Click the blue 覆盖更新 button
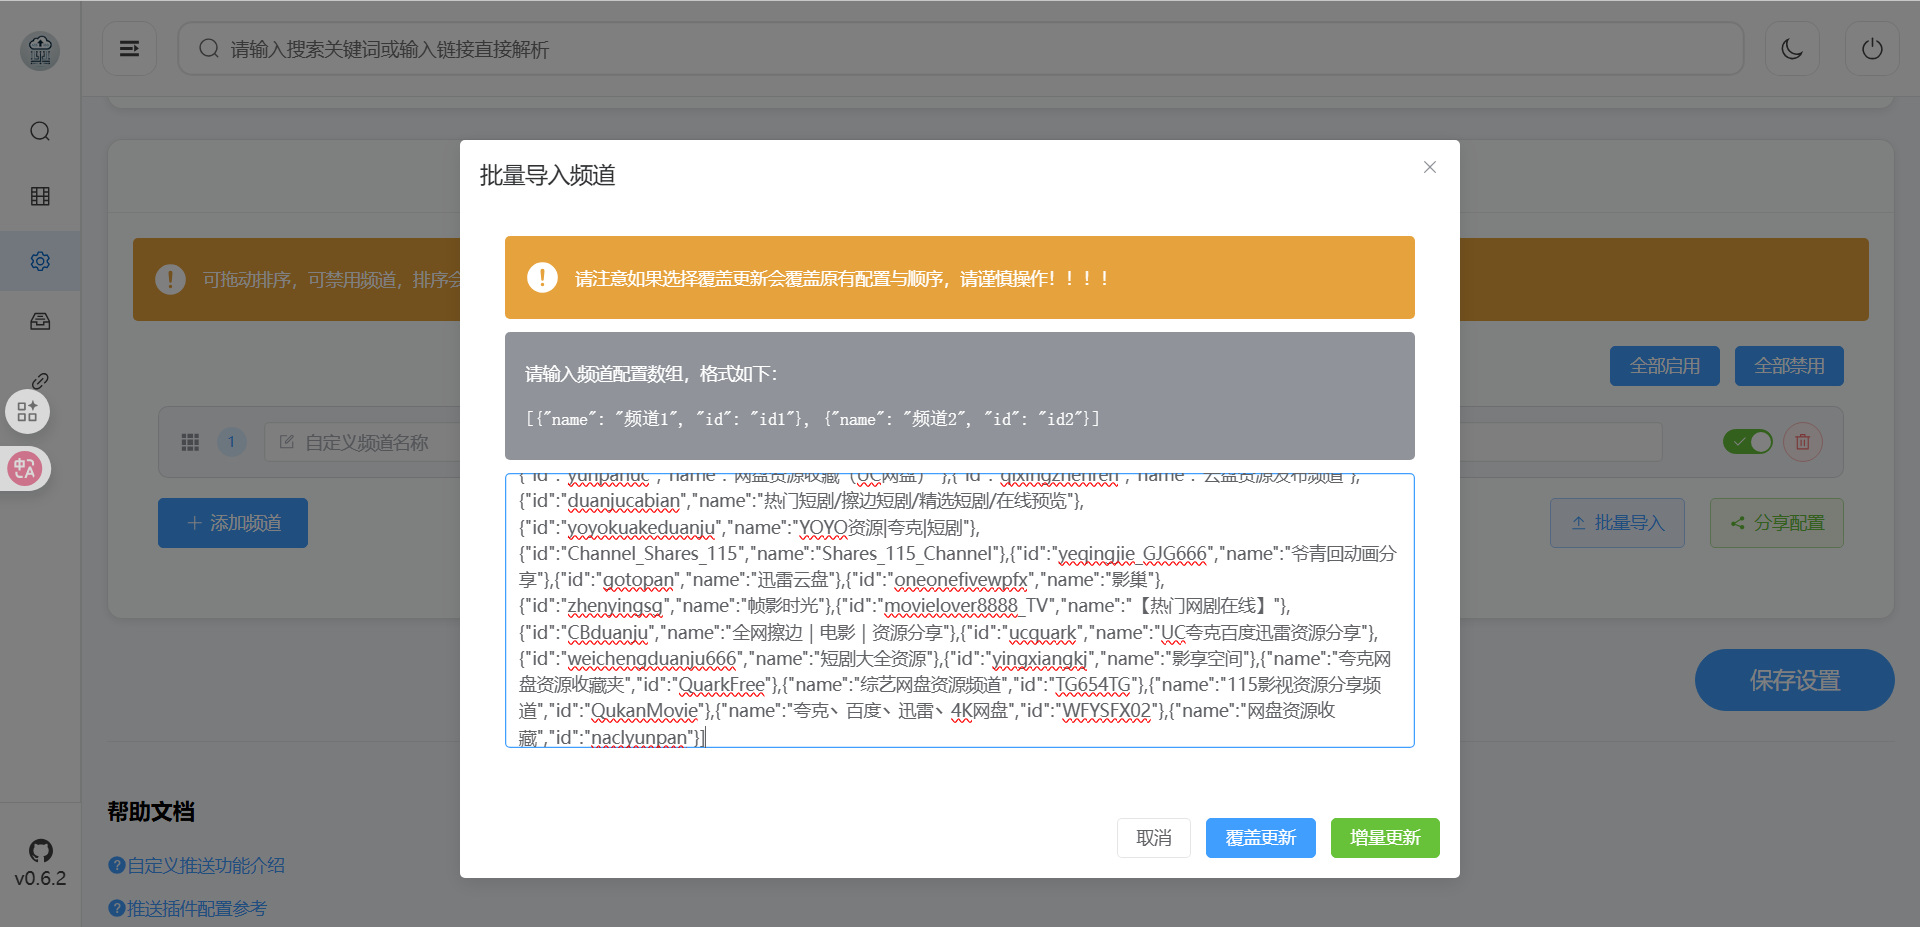This screenshot has width=1920, height=927. point(1260,838)
